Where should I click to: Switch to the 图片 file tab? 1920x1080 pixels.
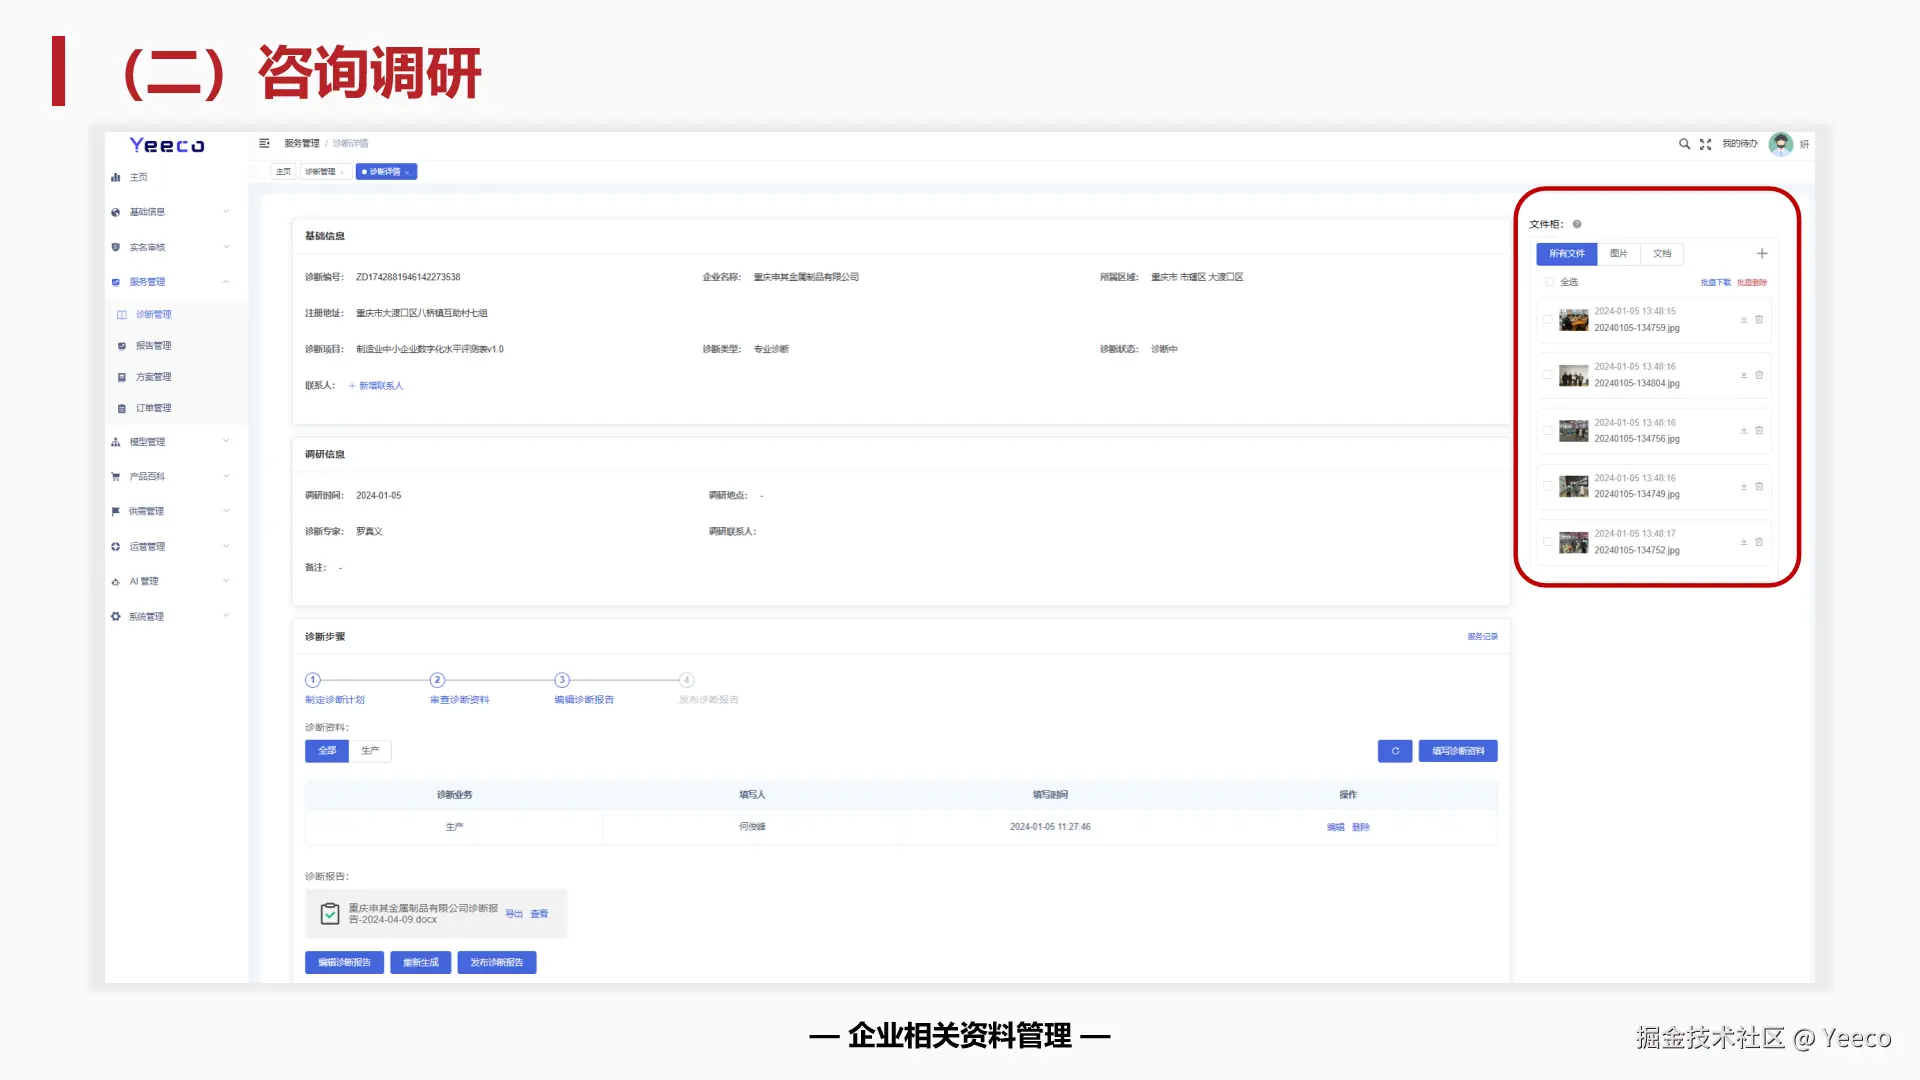pyautogui.click(x=1618, y=254)
